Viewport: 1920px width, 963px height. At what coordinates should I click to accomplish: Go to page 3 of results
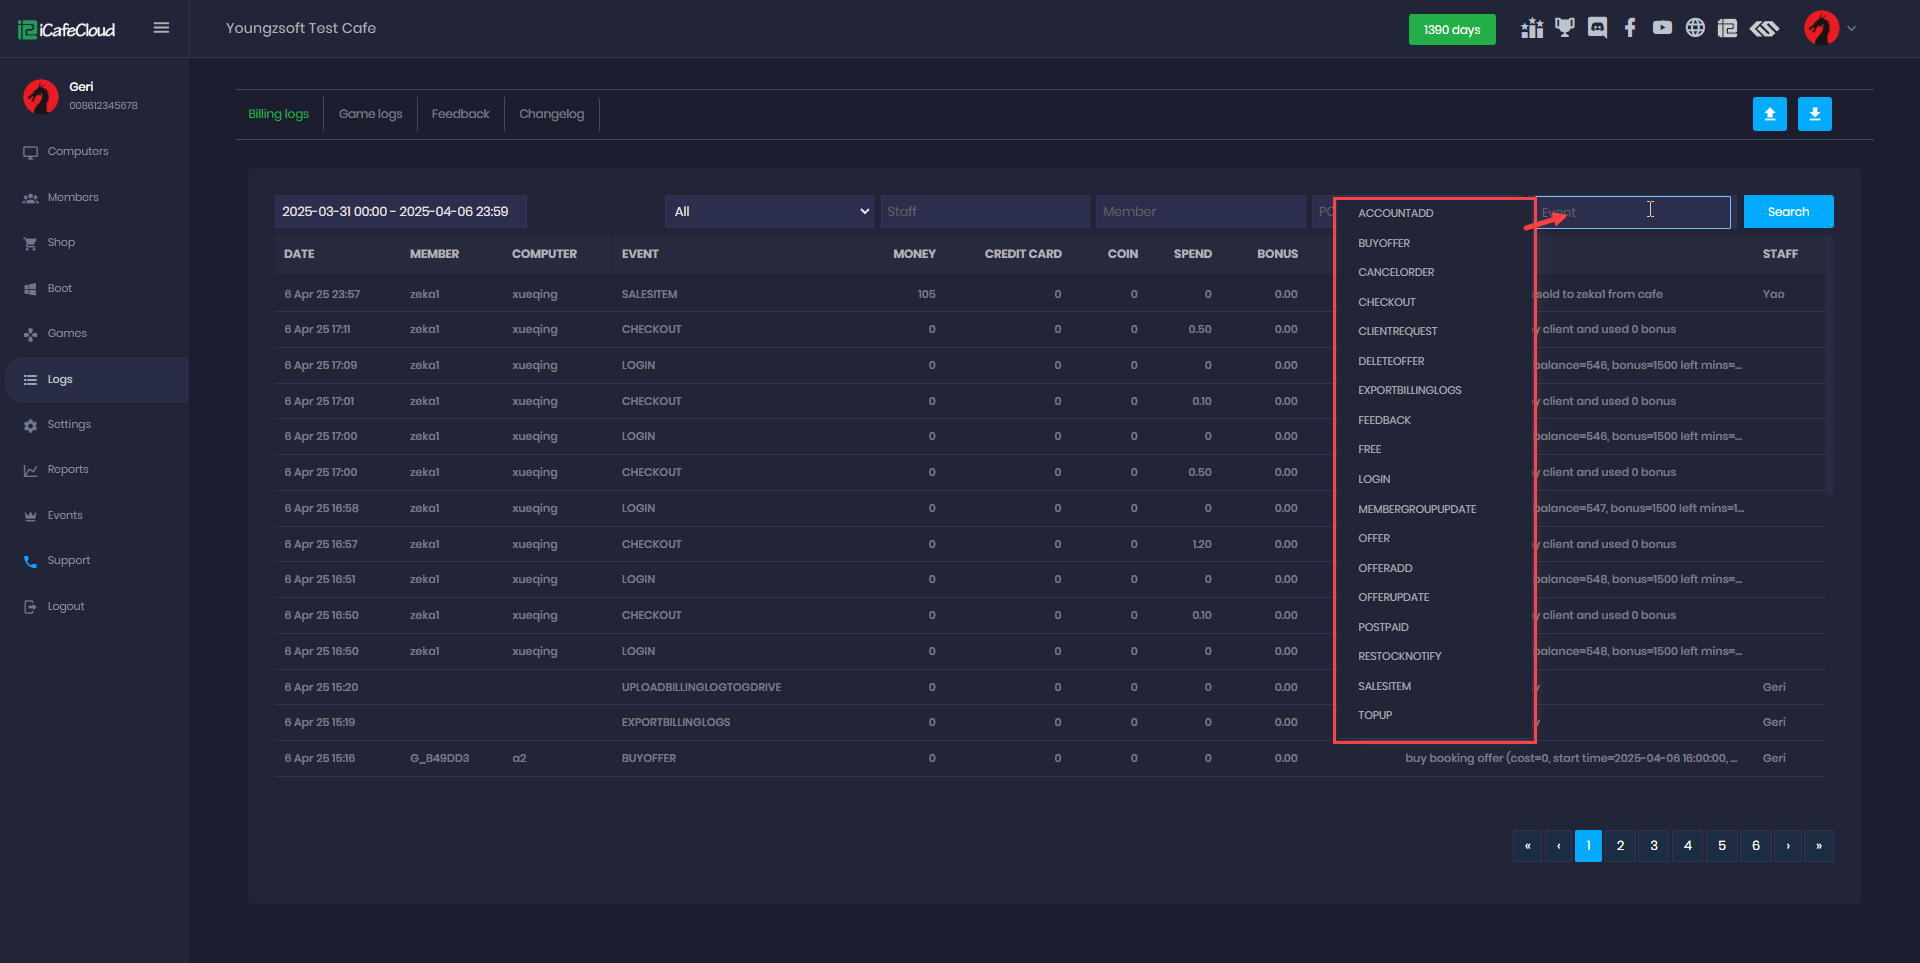coord(1654,846)
